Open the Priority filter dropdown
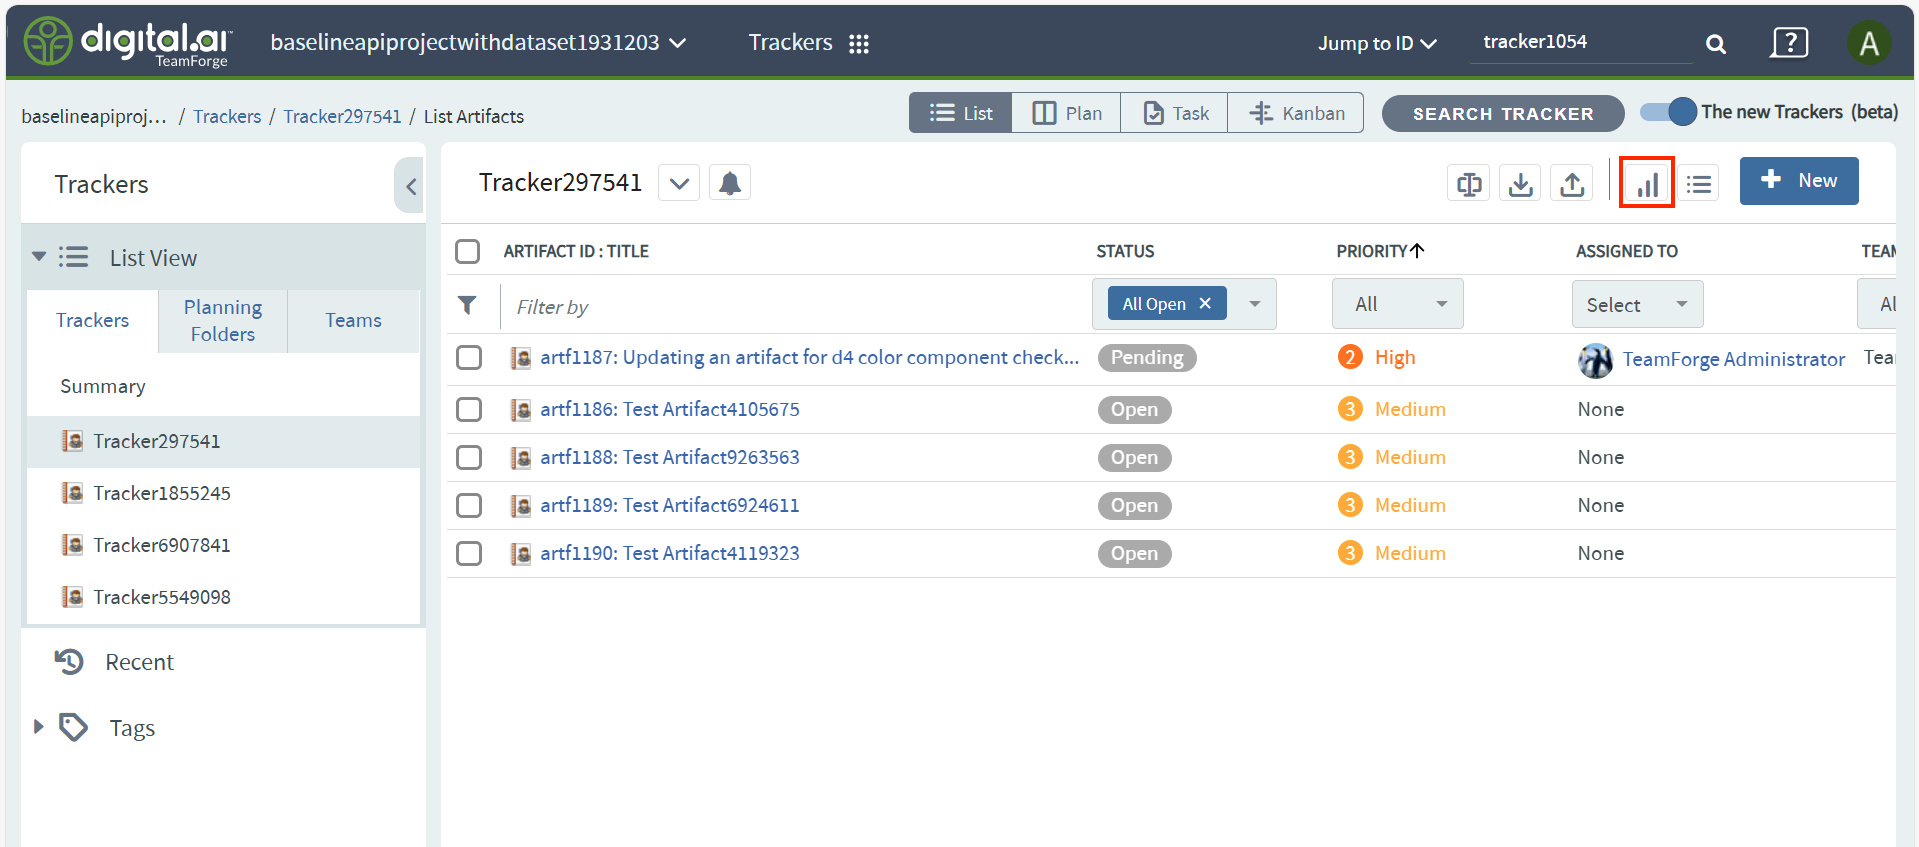 coord(1397,304)
